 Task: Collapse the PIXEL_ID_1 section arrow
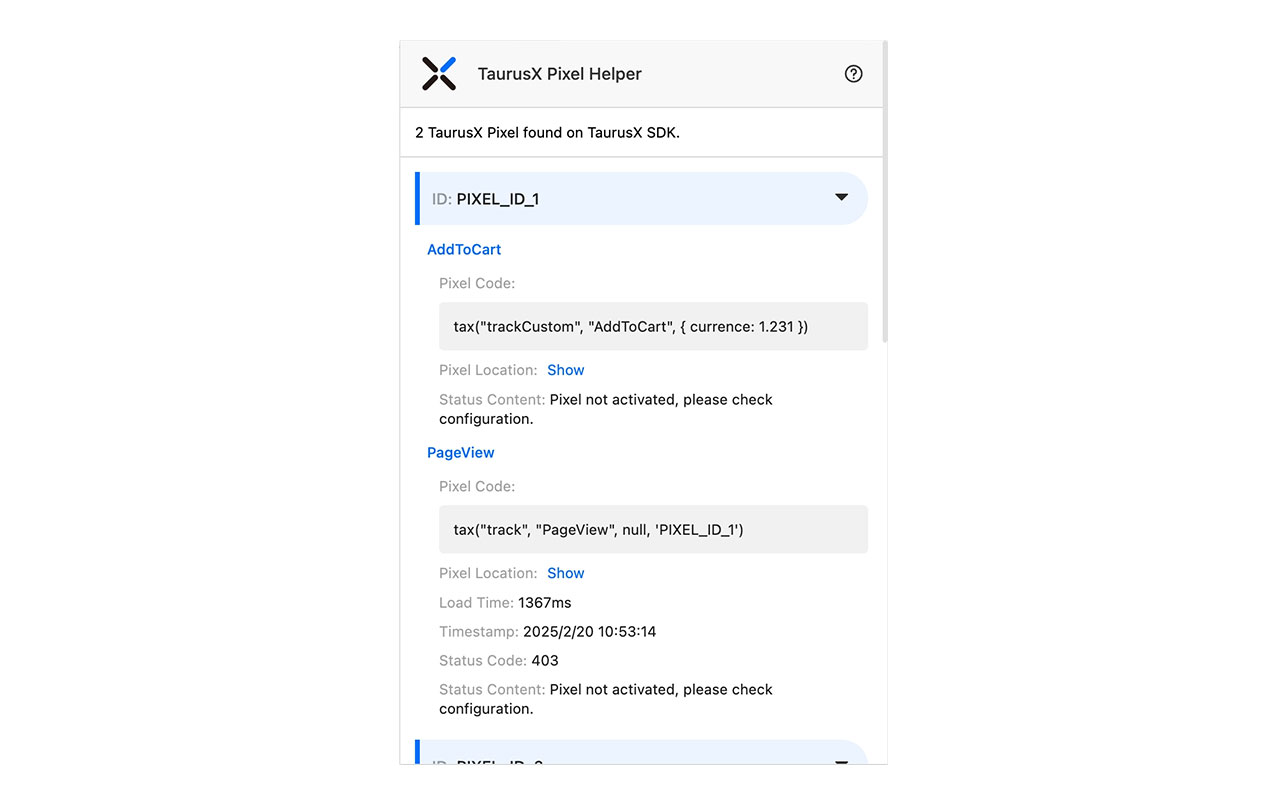tap(841, 198)
